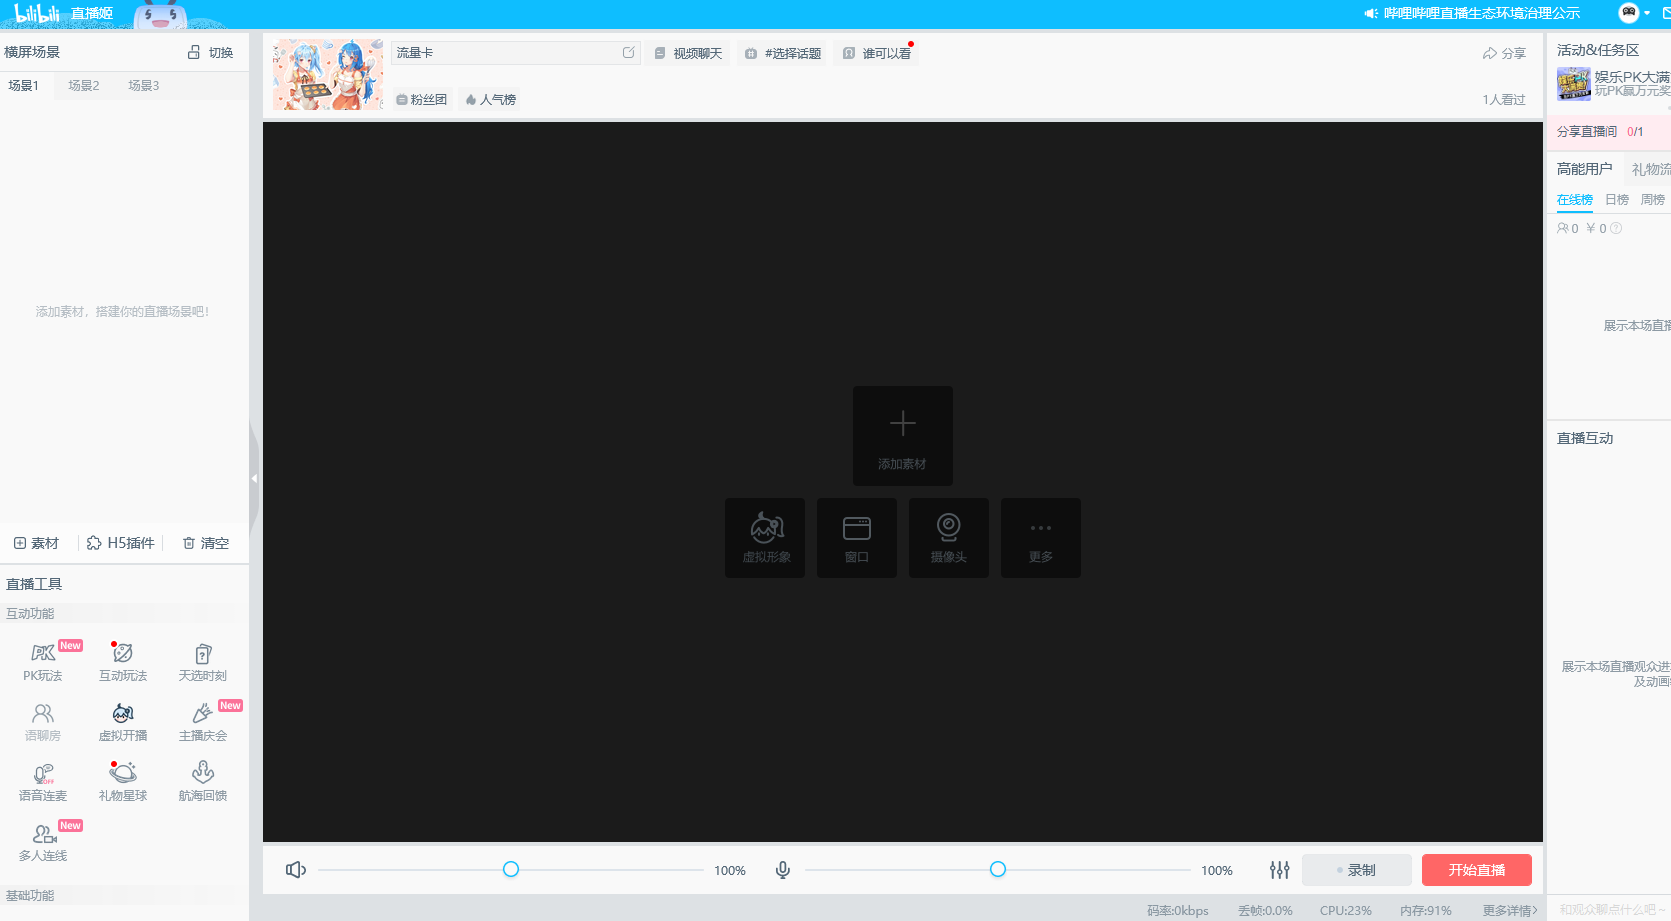
Task: Add a 摄像头 source
Action: point(949,538)
